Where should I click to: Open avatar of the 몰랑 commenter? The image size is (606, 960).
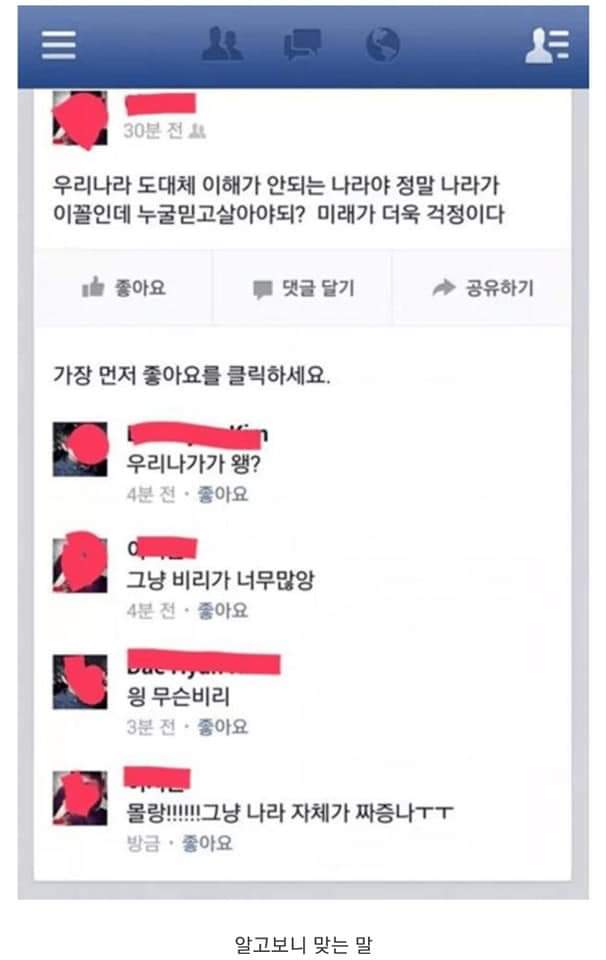coord(80,798)
